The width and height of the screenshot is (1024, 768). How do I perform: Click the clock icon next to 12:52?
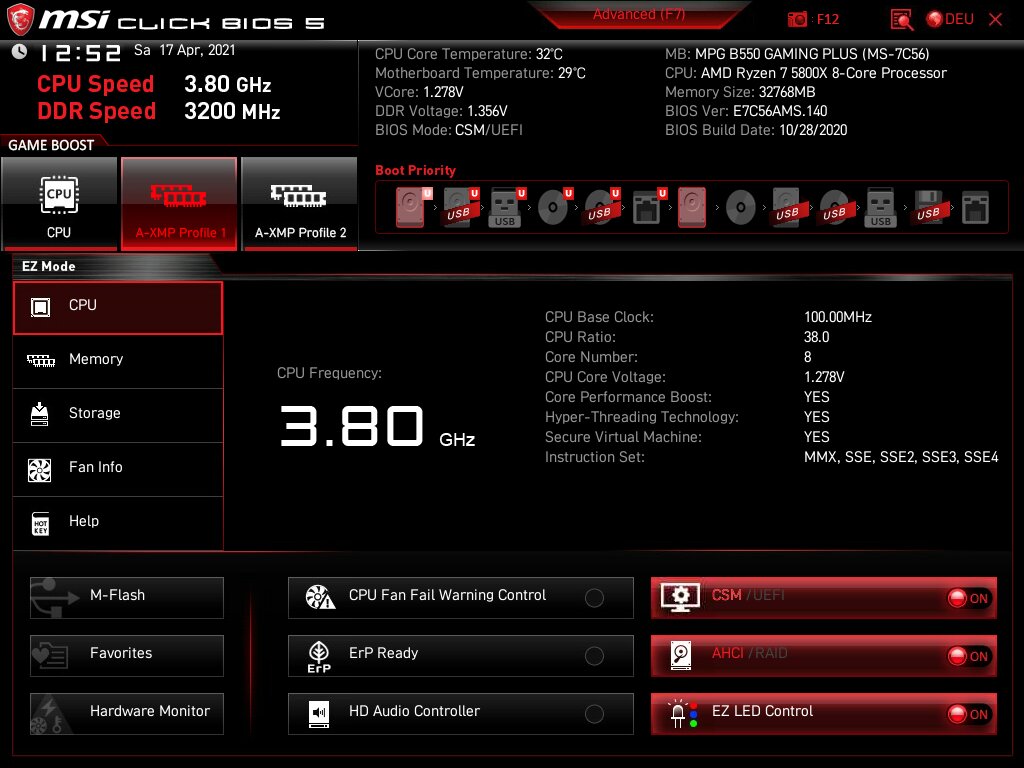tap(19, 51)
